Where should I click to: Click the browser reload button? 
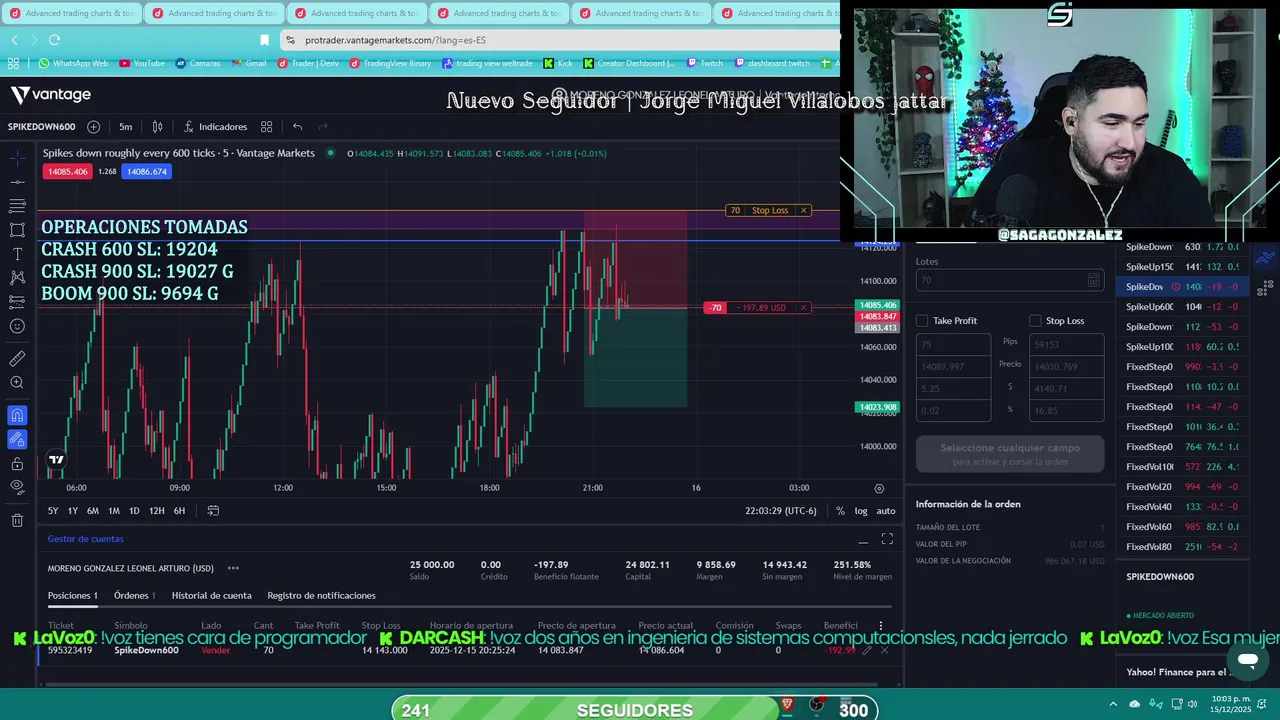pos(54,40)
